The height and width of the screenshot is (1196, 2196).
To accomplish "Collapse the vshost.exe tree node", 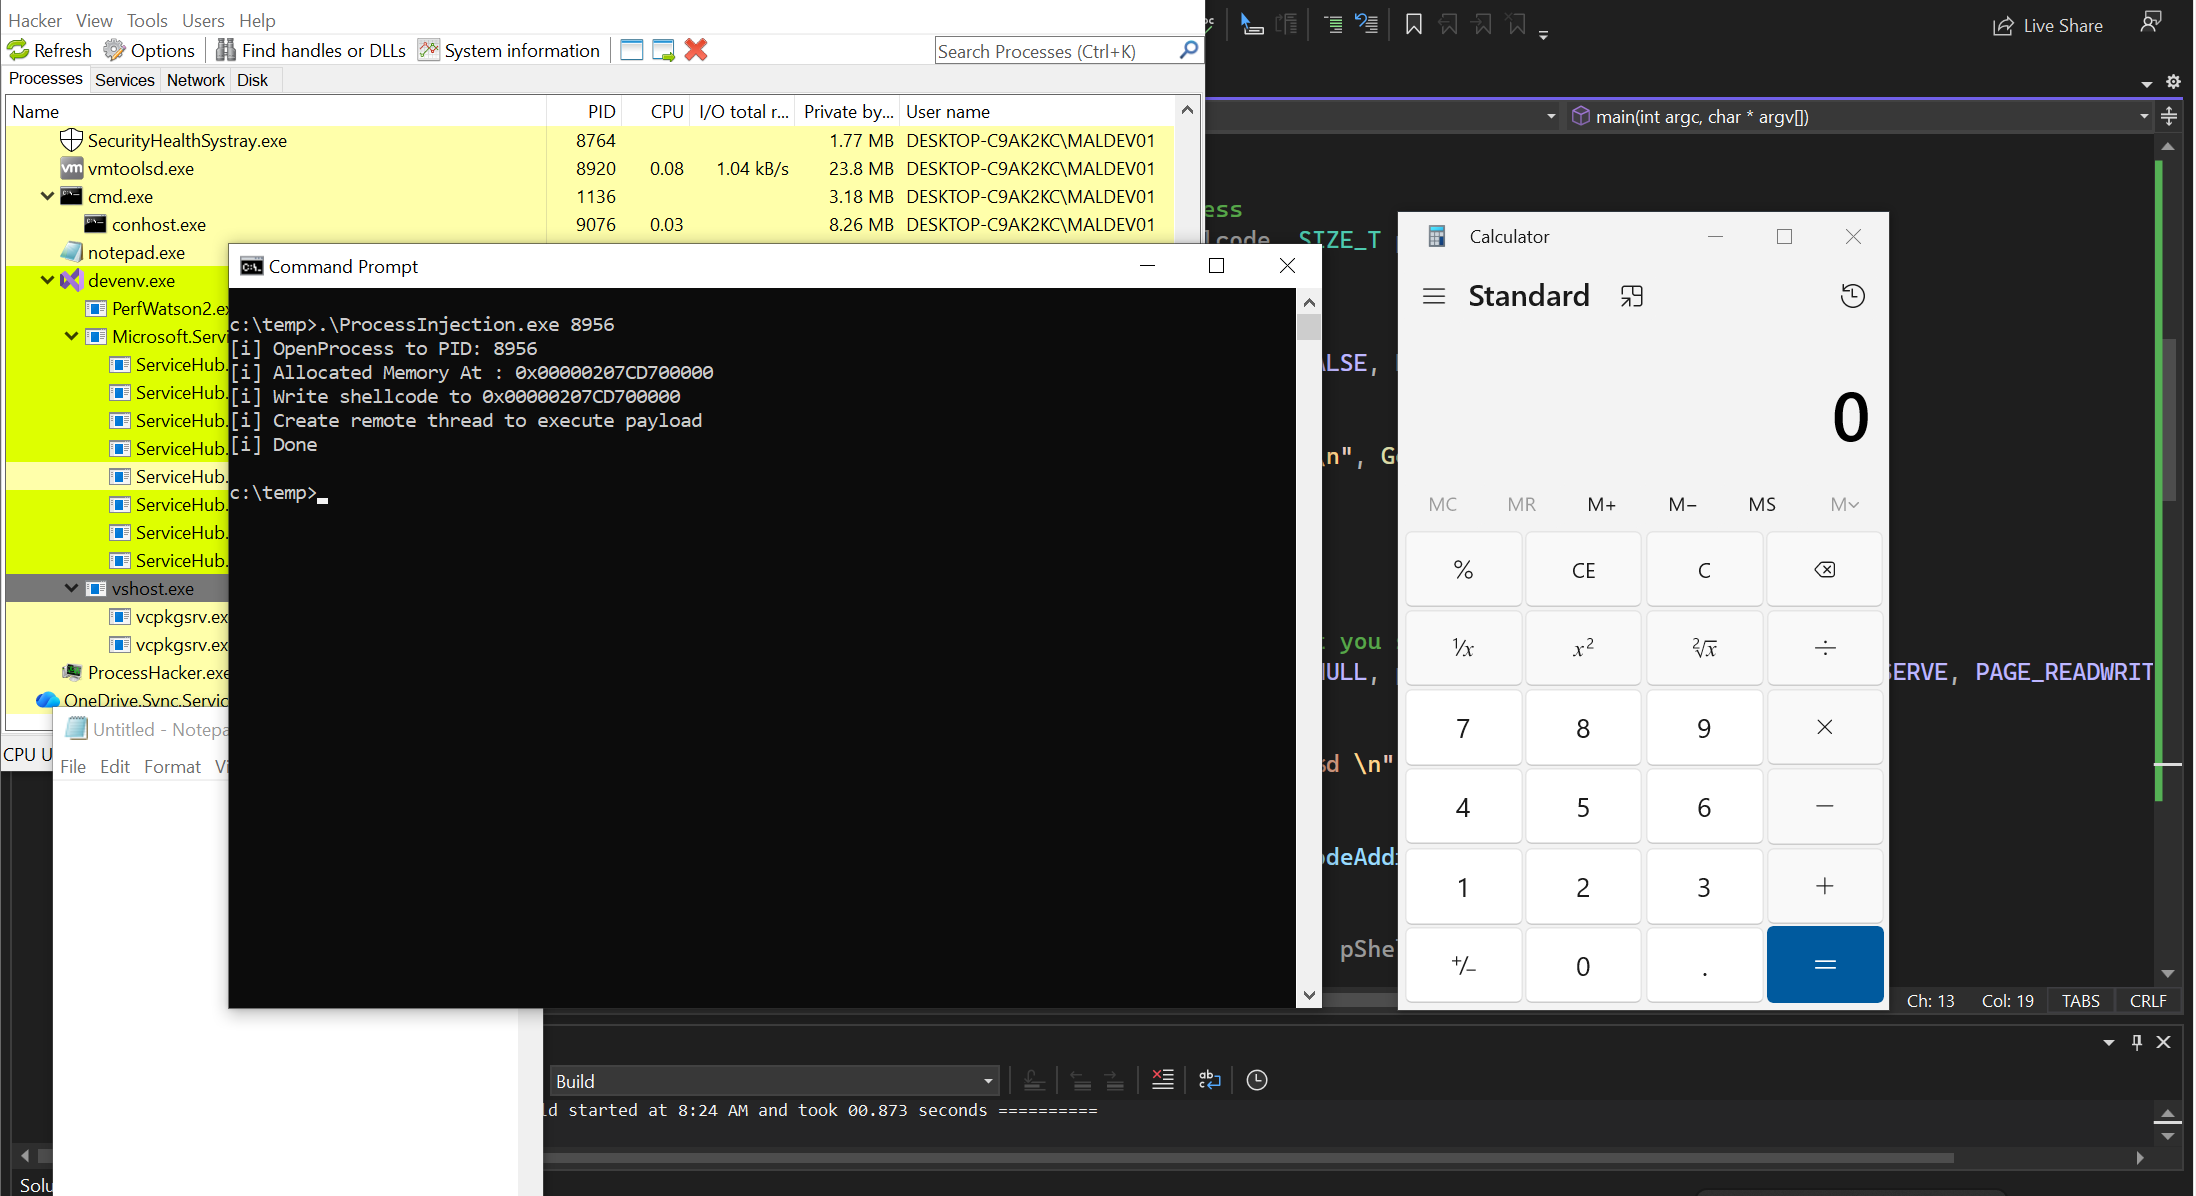I will click(71, 589).
